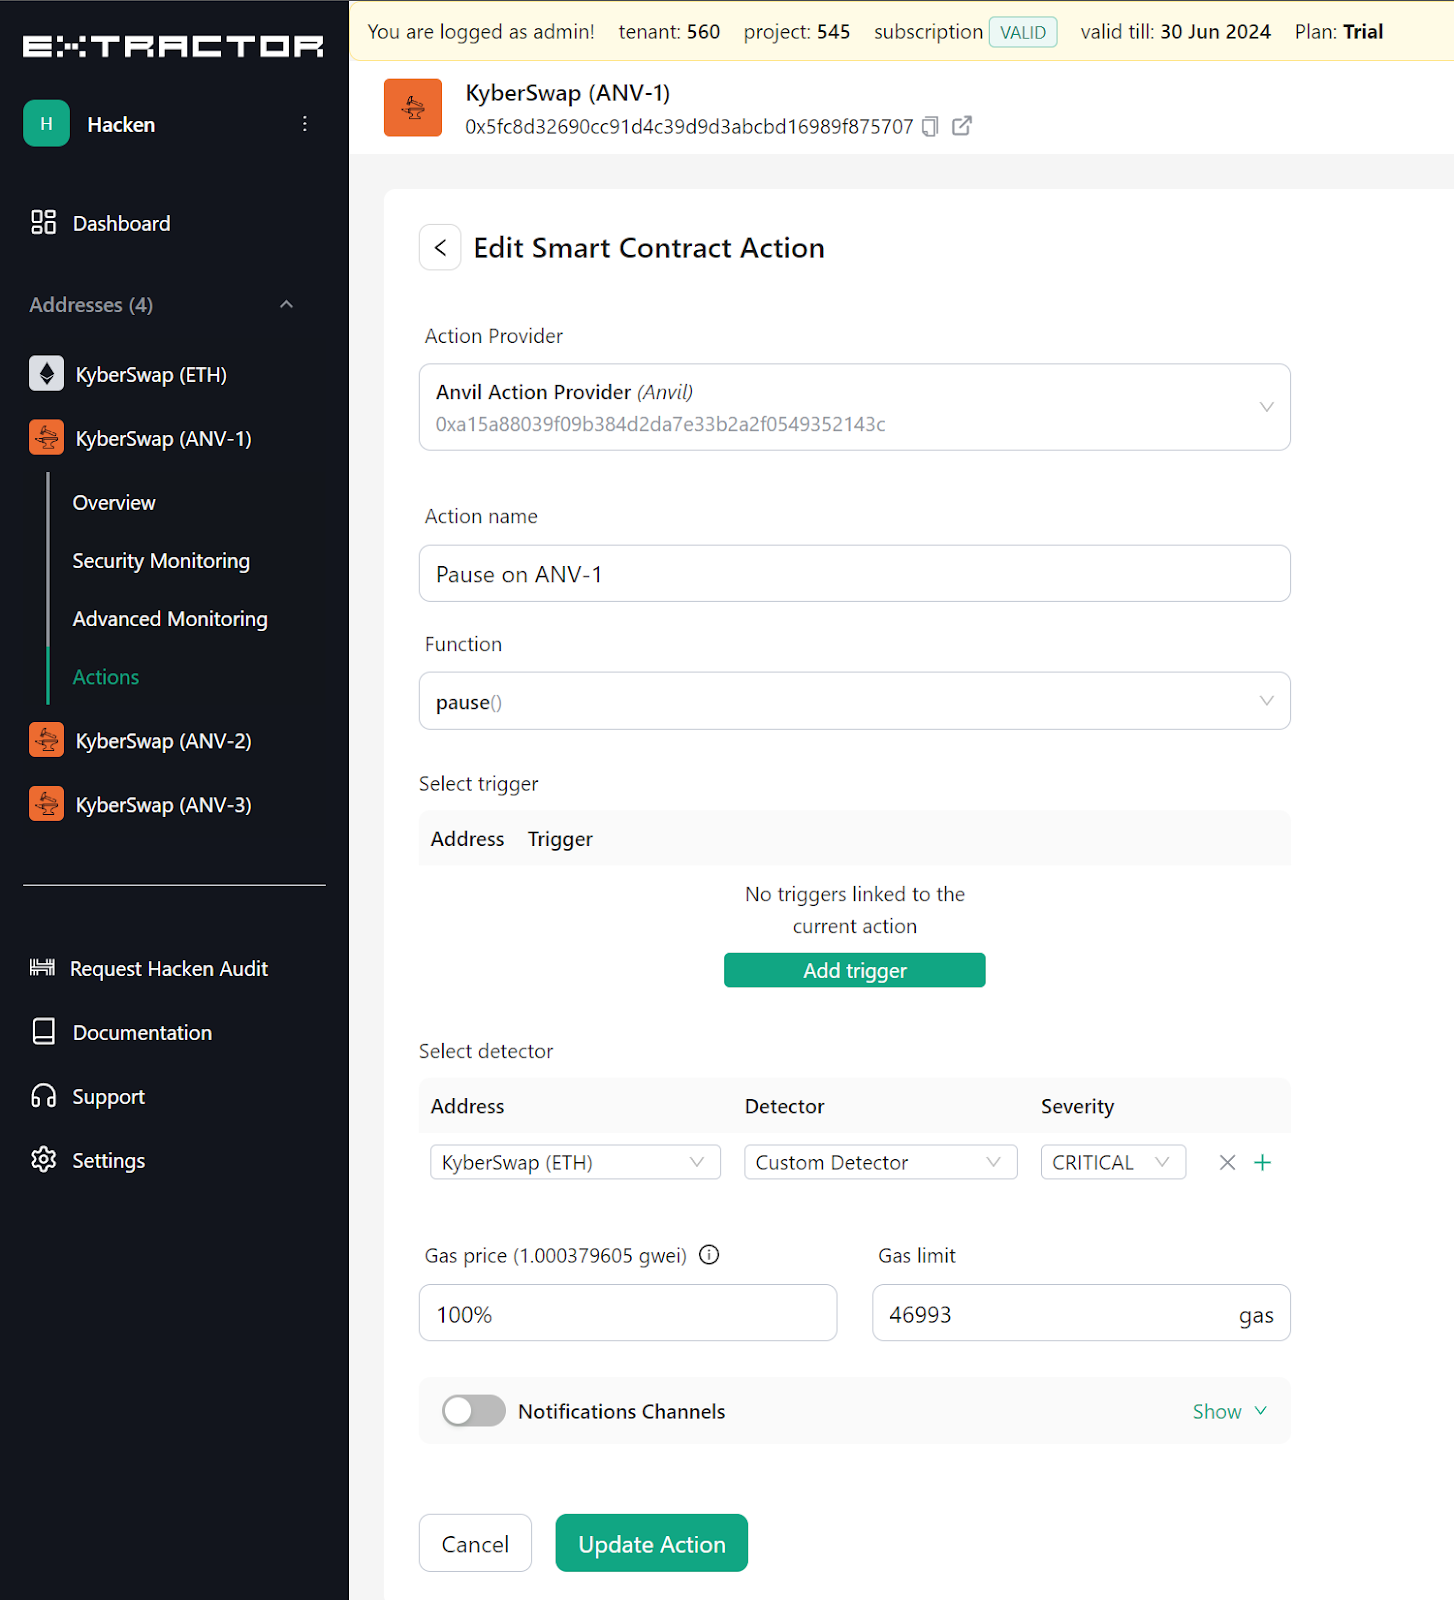Click the Request Hacken Audit icon
This screenshot has width=1454, height=1600.
[43, 967]
